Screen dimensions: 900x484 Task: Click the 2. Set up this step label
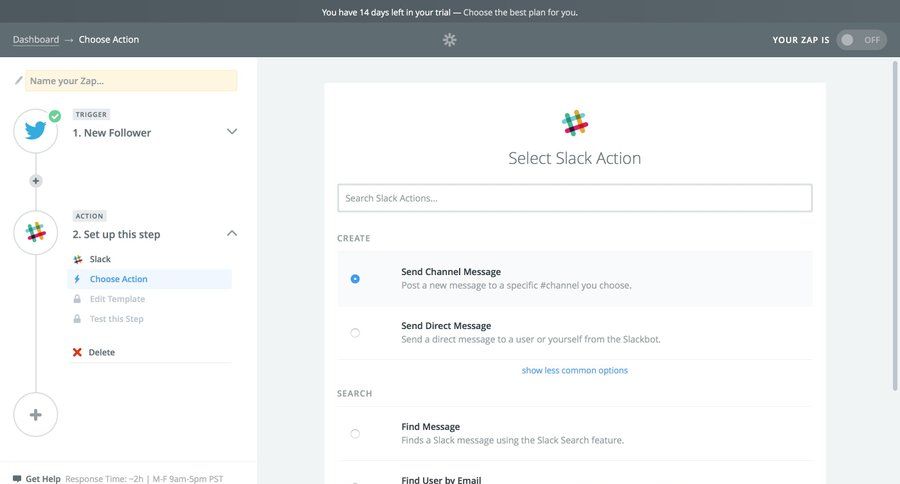(116, 234)
